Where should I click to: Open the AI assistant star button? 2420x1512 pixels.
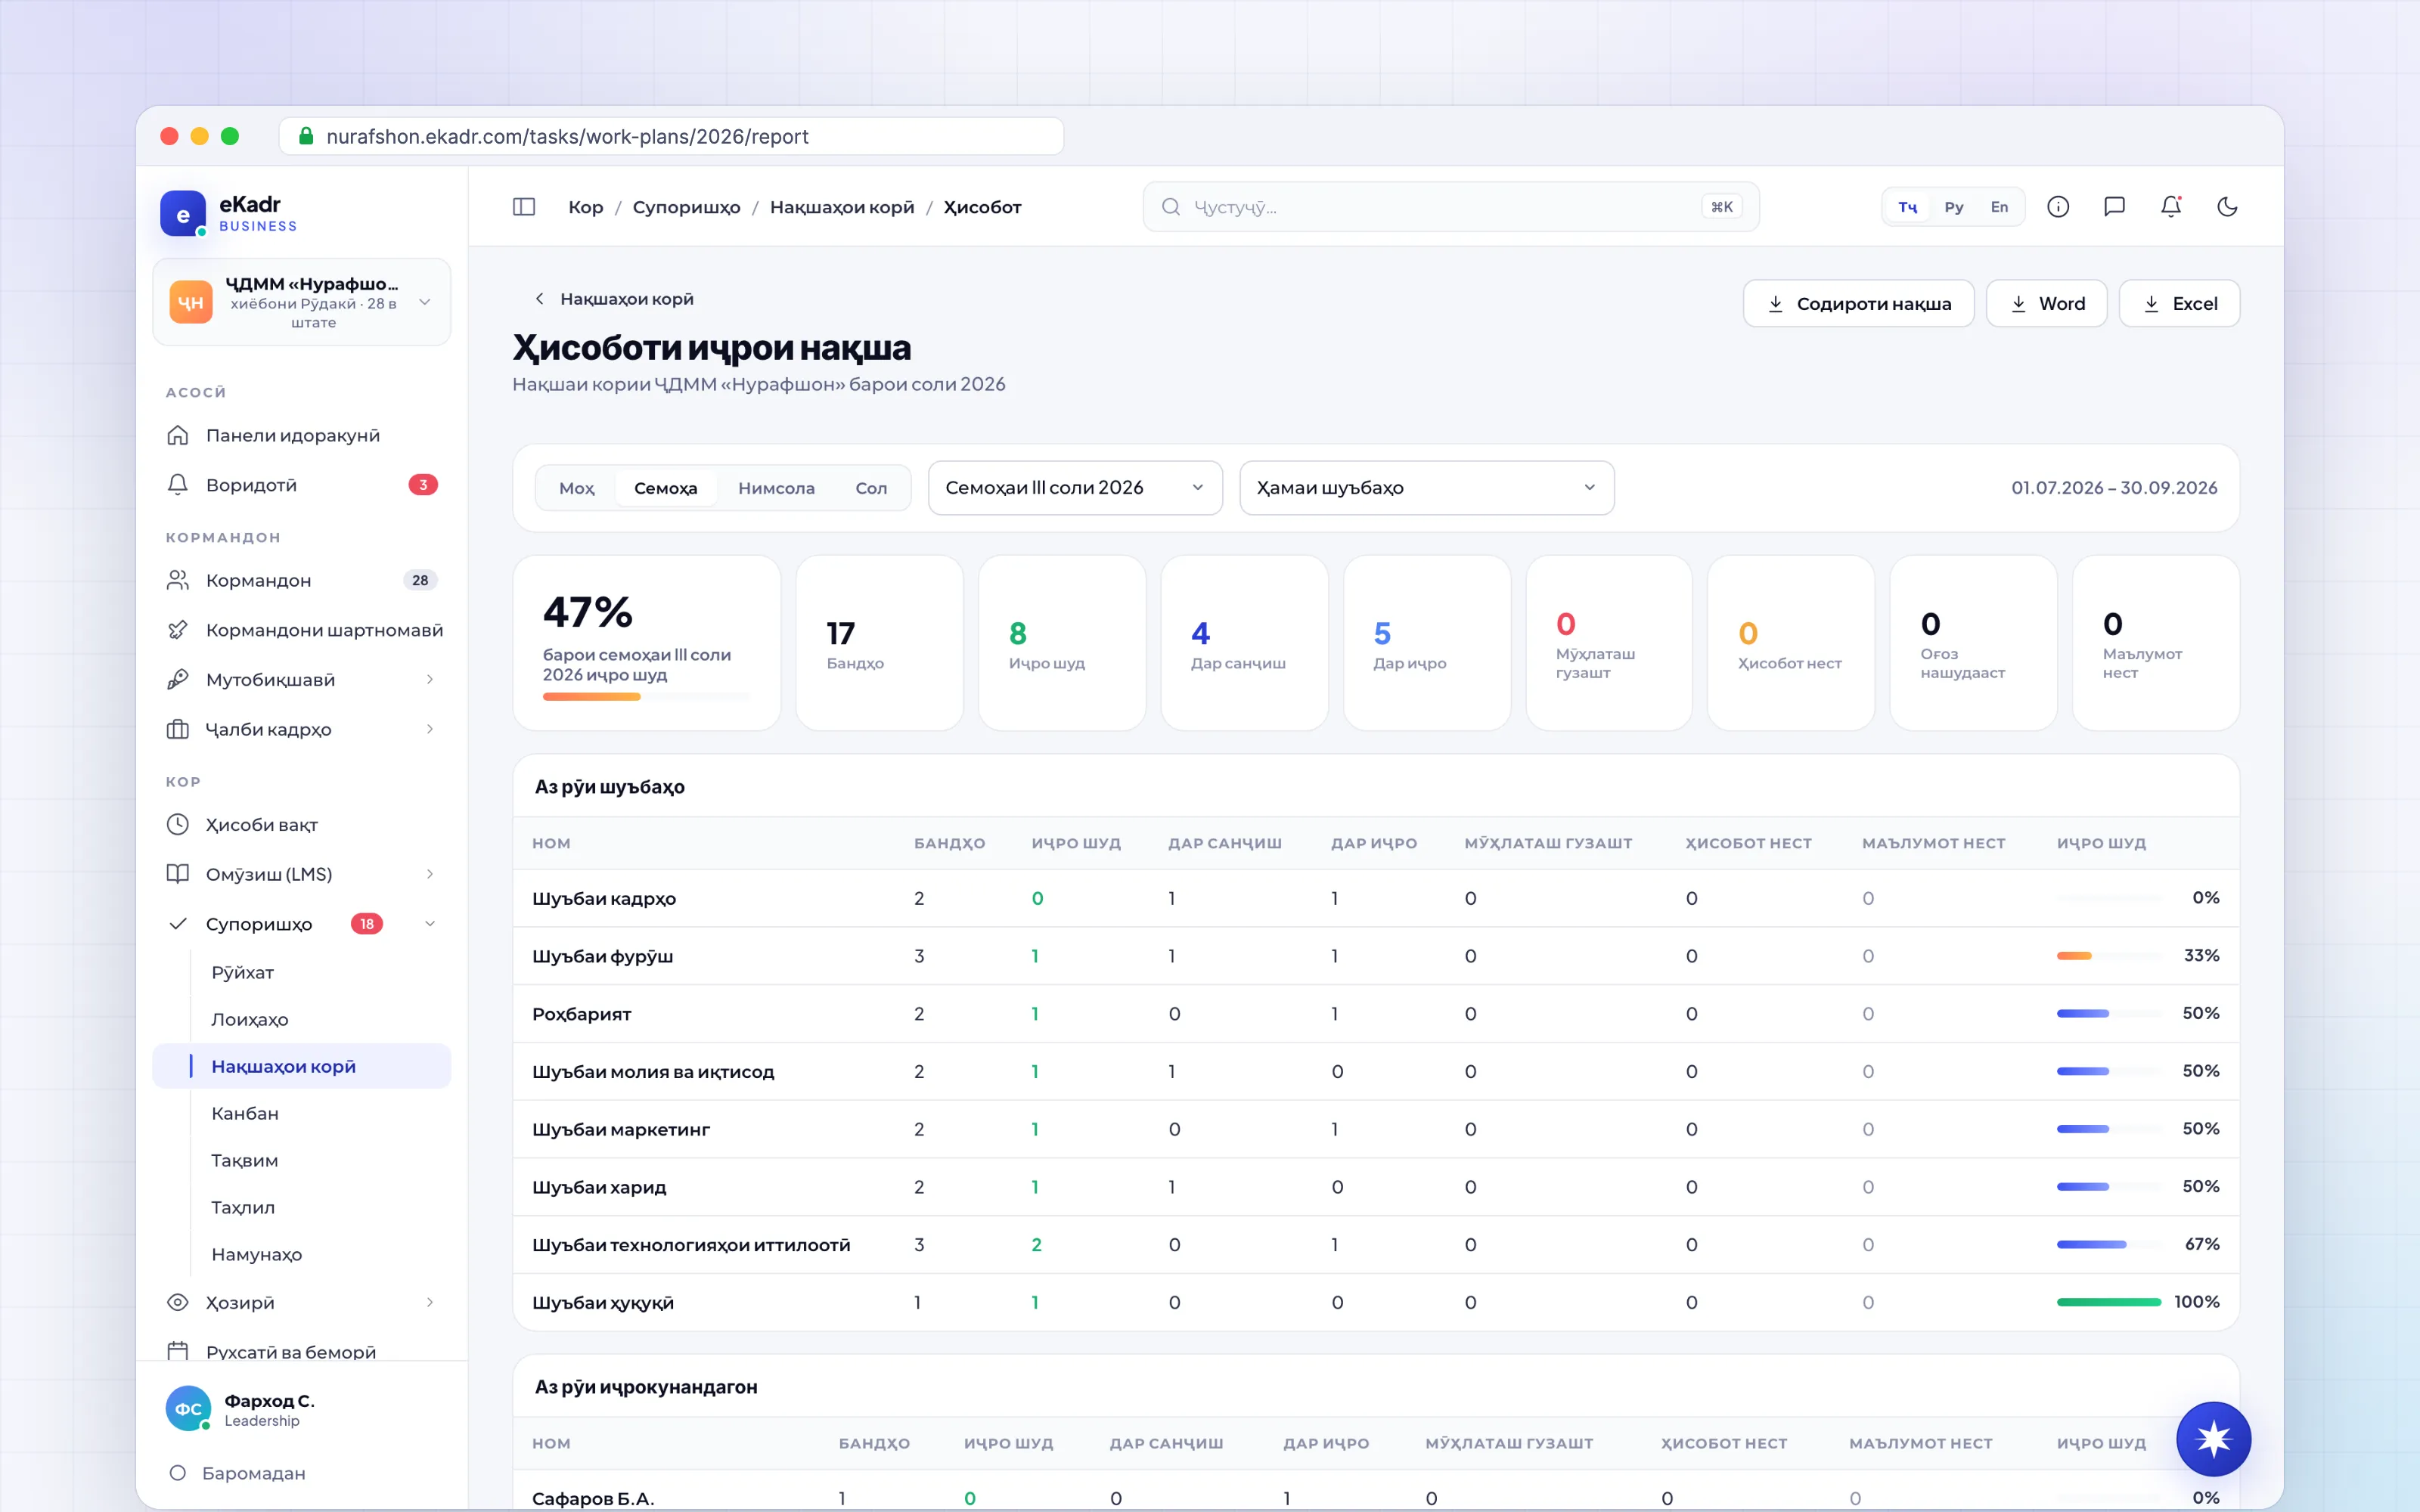2213,1439
